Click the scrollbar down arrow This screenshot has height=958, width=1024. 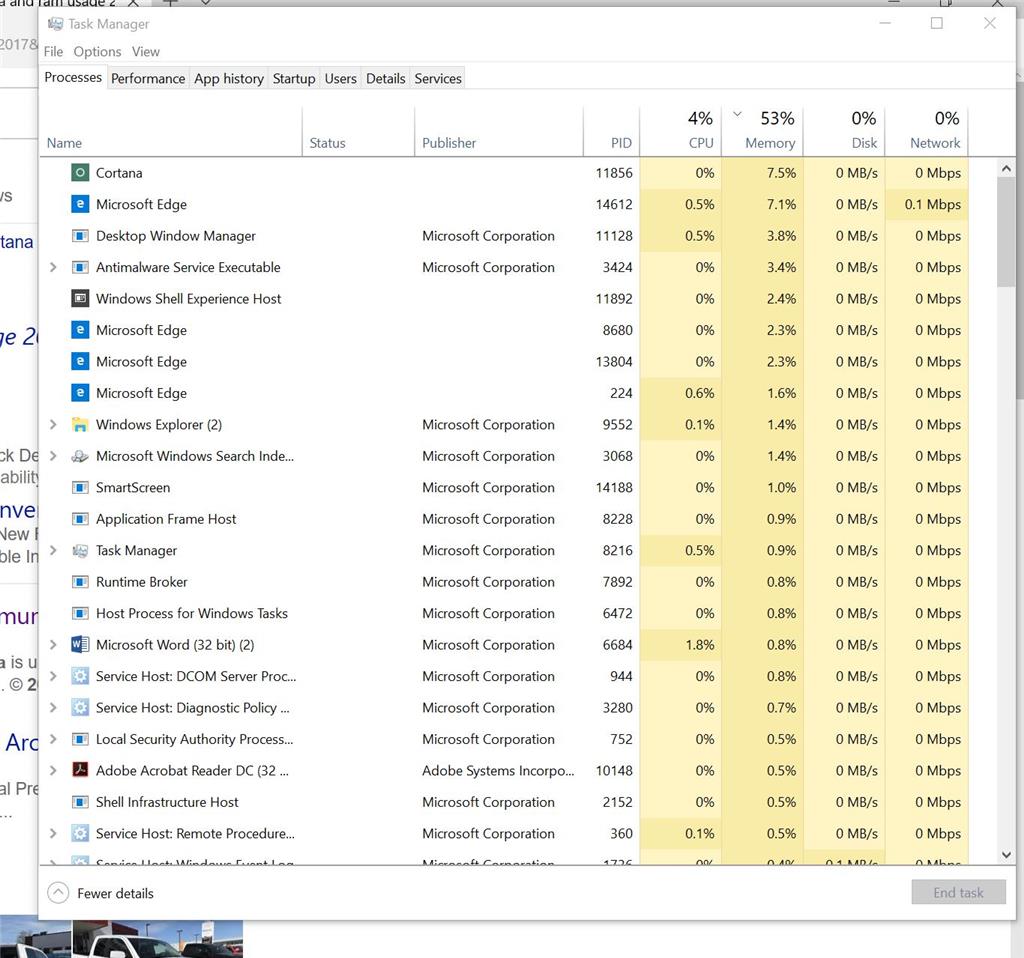[1006, 854]
